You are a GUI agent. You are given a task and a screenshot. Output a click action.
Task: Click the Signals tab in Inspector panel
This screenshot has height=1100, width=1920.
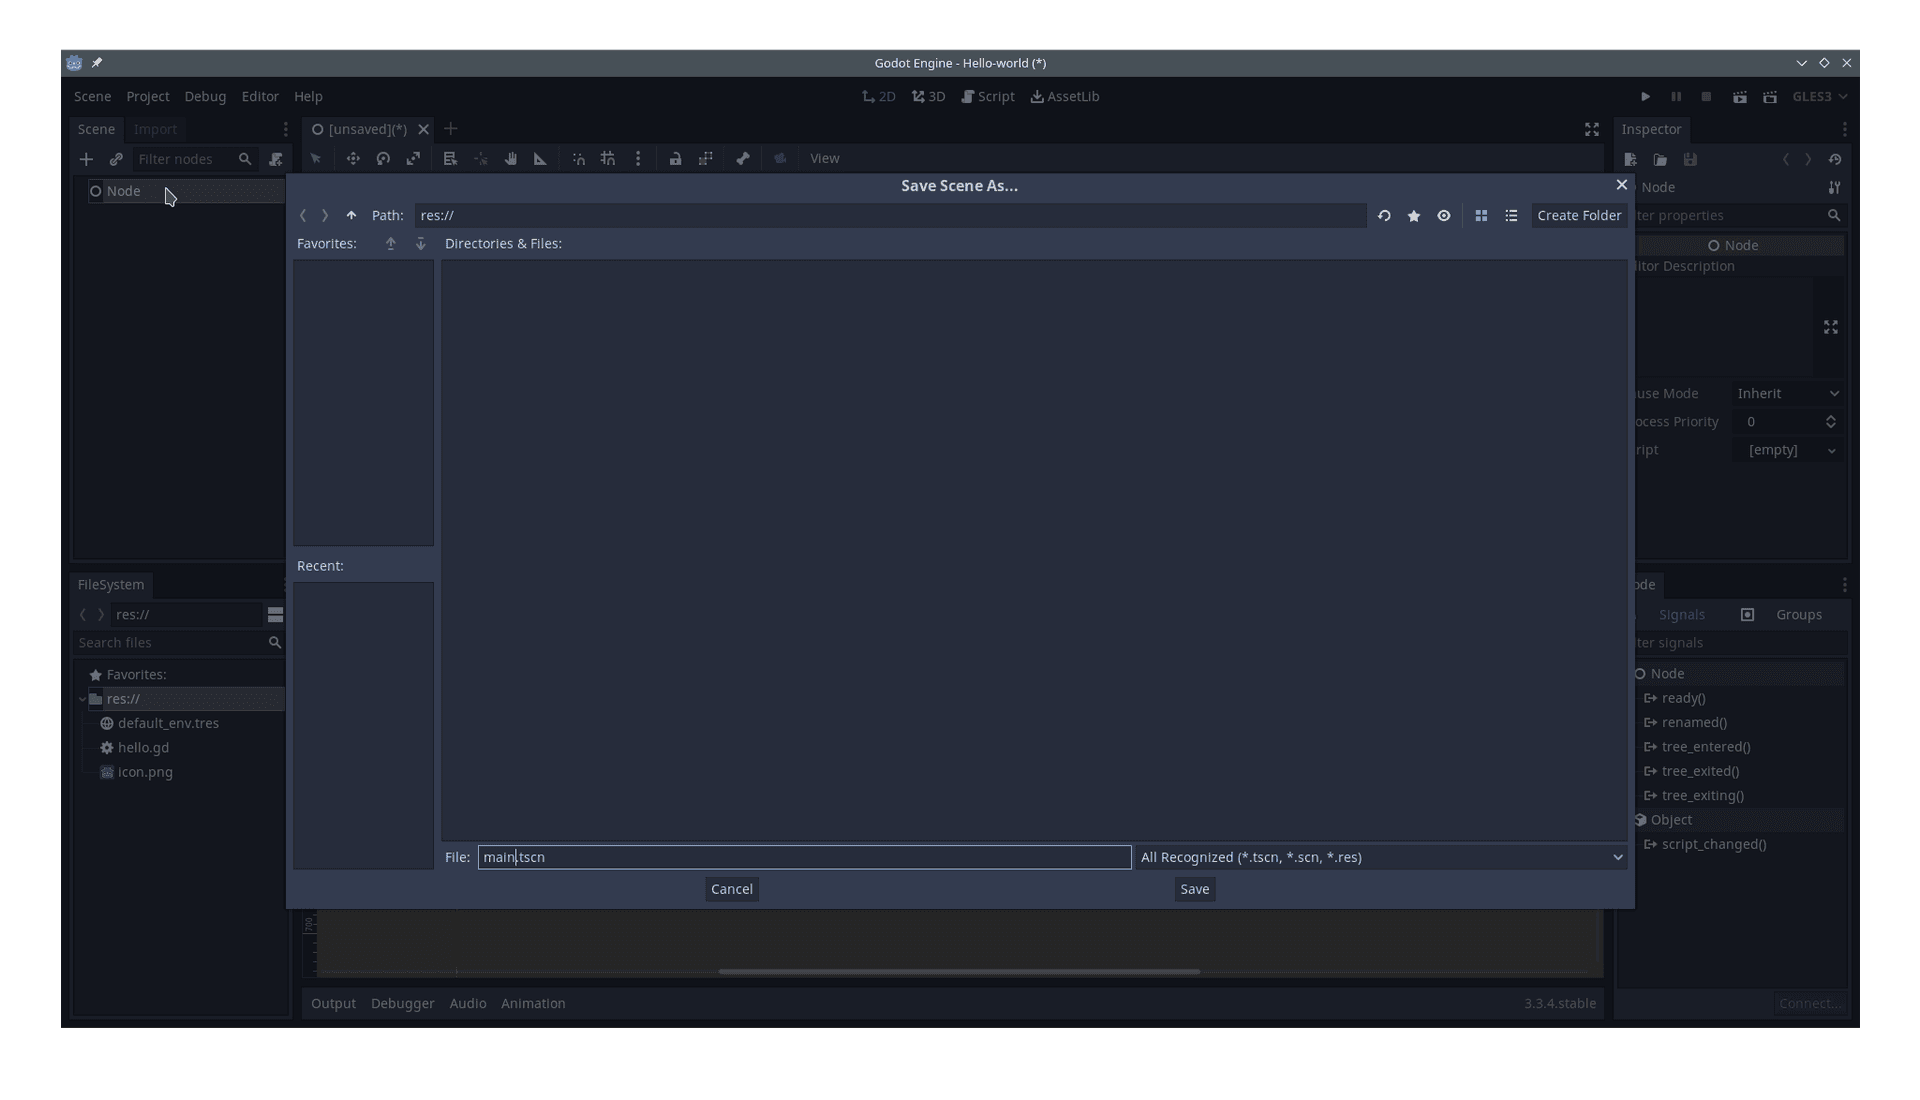(x=1681, y=613)
